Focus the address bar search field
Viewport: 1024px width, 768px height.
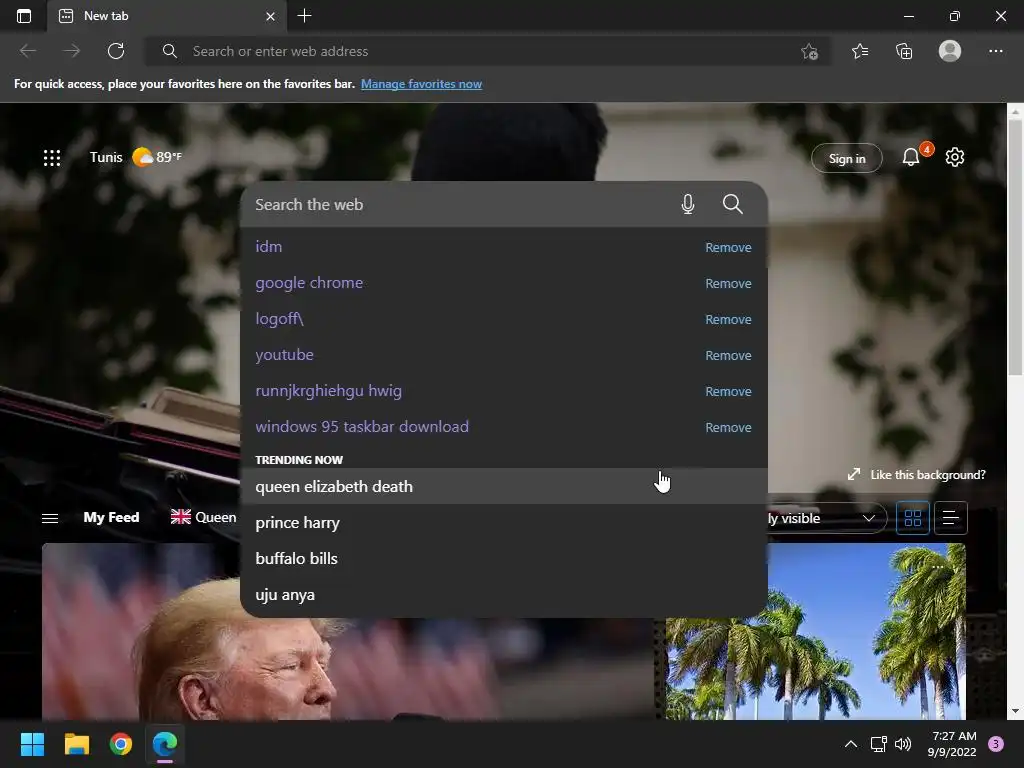[x=487, y=51]
